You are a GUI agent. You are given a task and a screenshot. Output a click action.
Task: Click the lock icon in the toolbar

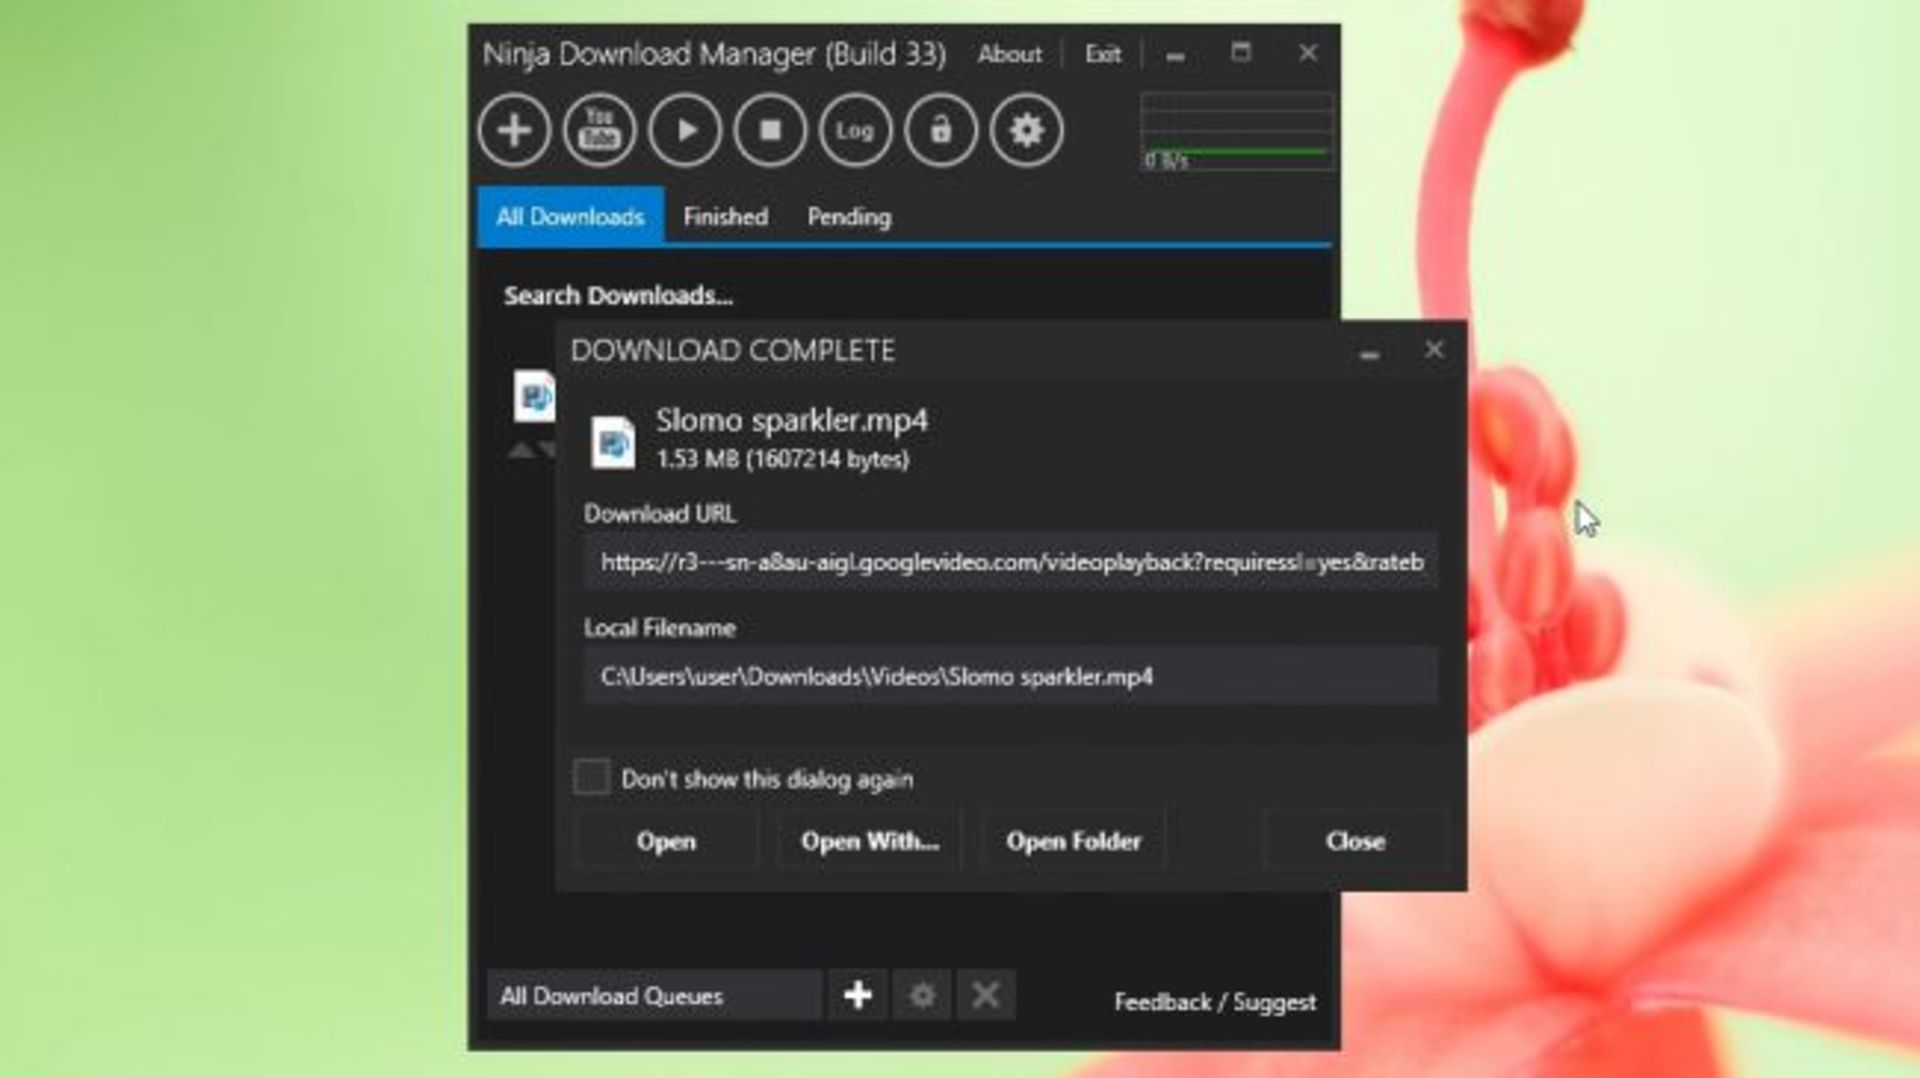[939, 130]
